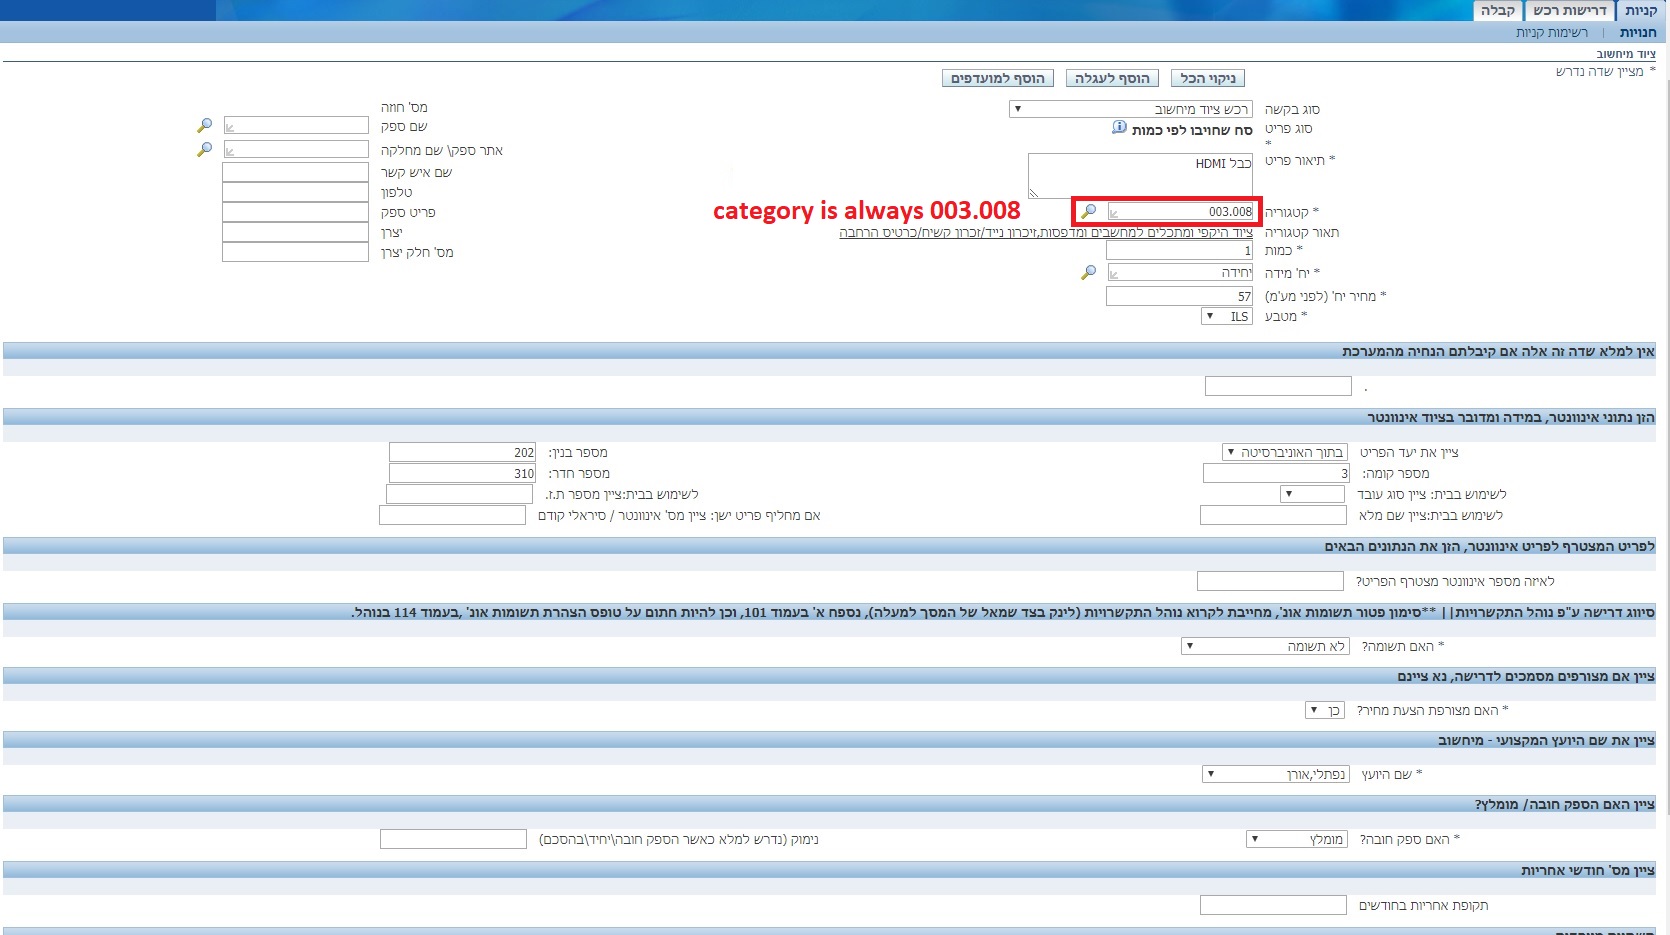Open unit of measure lookup magnifier
The width and height of the screenshot is (1670, 935).
click(1089, 272)
